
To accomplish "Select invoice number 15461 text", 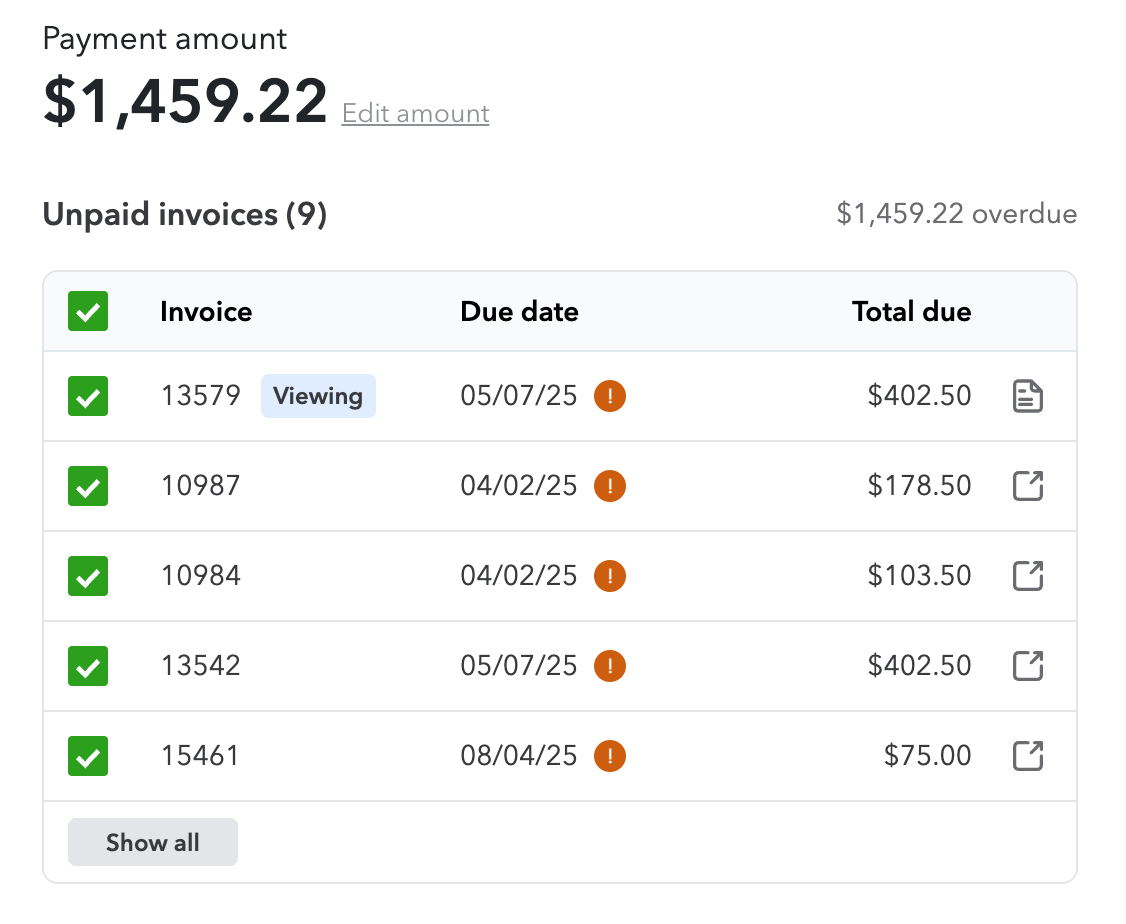I will point(200,756).
